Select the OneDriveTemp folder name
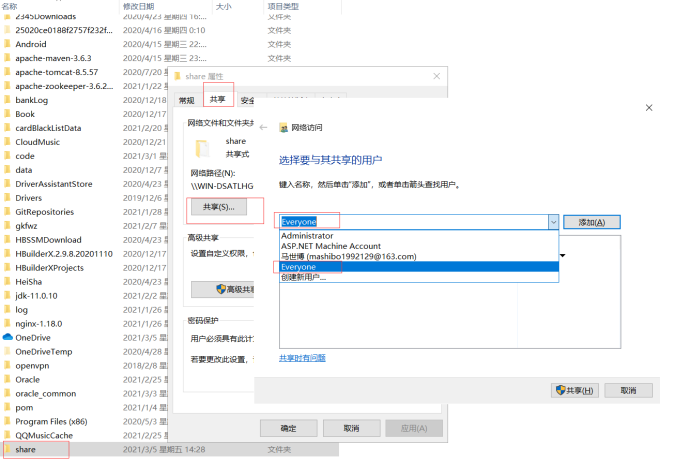 click(44, 352)
